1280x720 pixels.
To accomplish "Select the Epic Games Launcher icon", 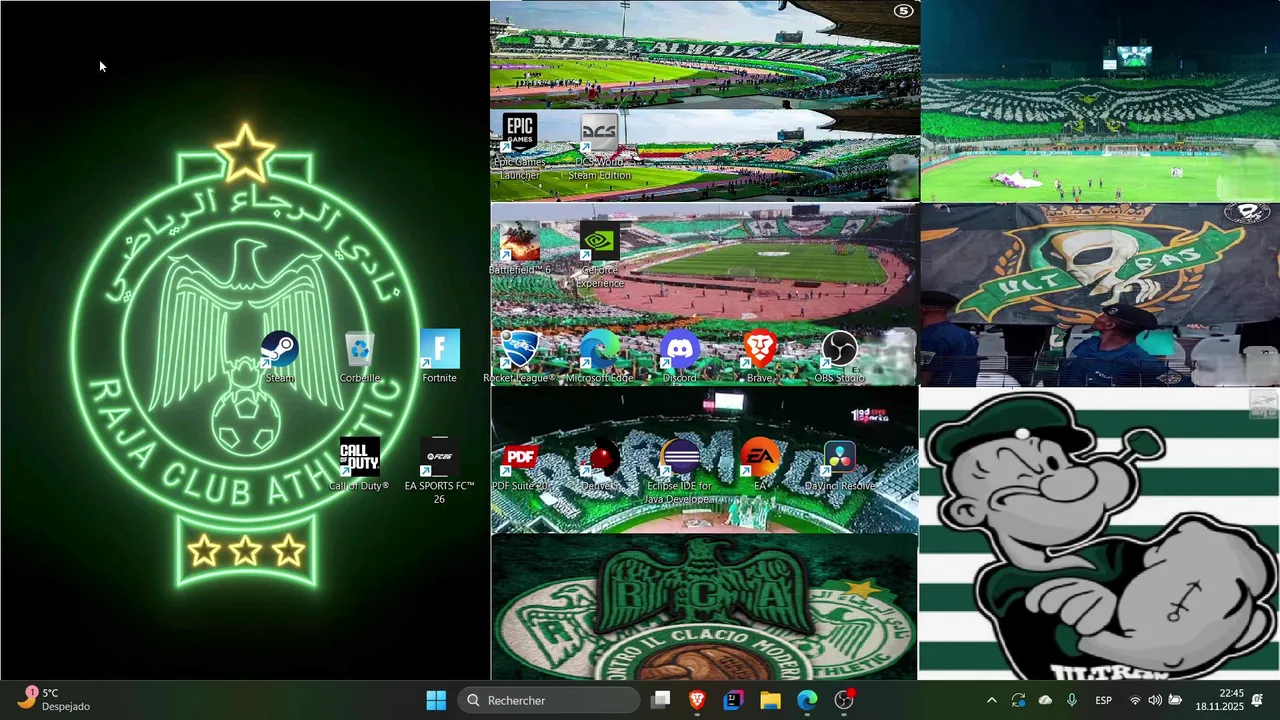I will pos(519,147).
